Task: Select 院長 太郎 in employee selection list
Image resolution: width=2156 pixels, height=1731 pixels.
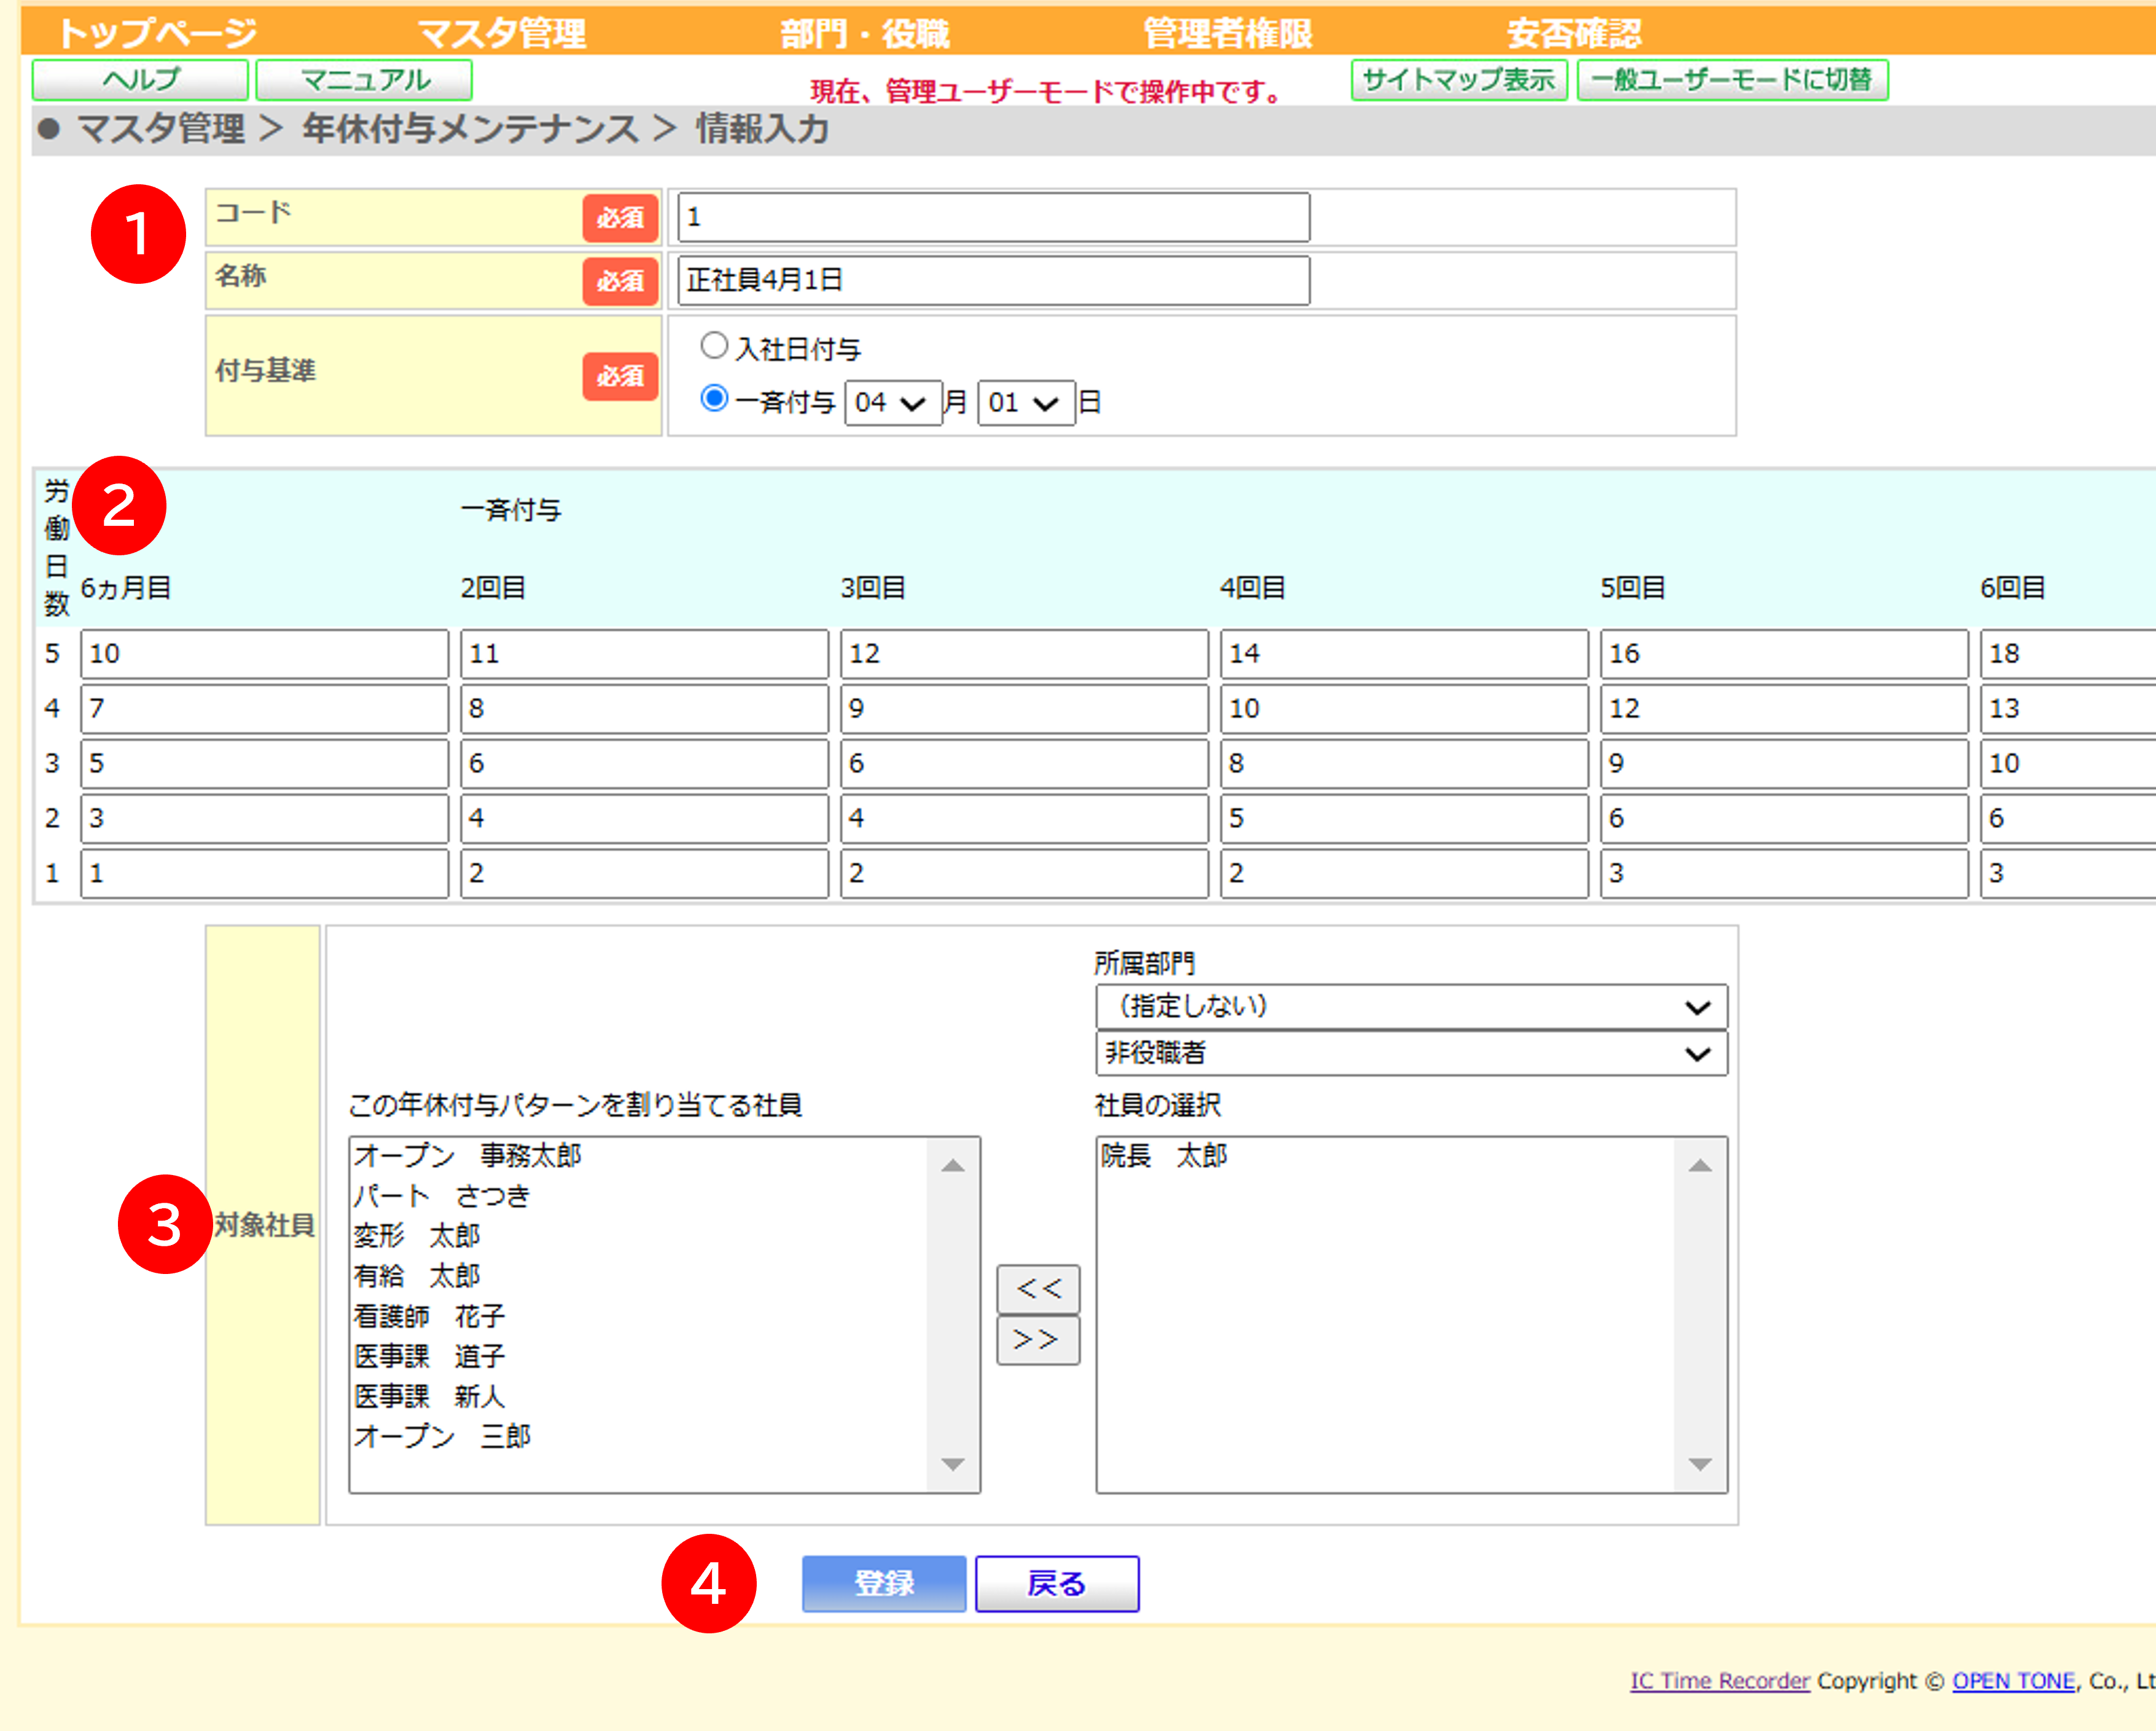Action: pyautogui.click(x=1164, y=1156)
